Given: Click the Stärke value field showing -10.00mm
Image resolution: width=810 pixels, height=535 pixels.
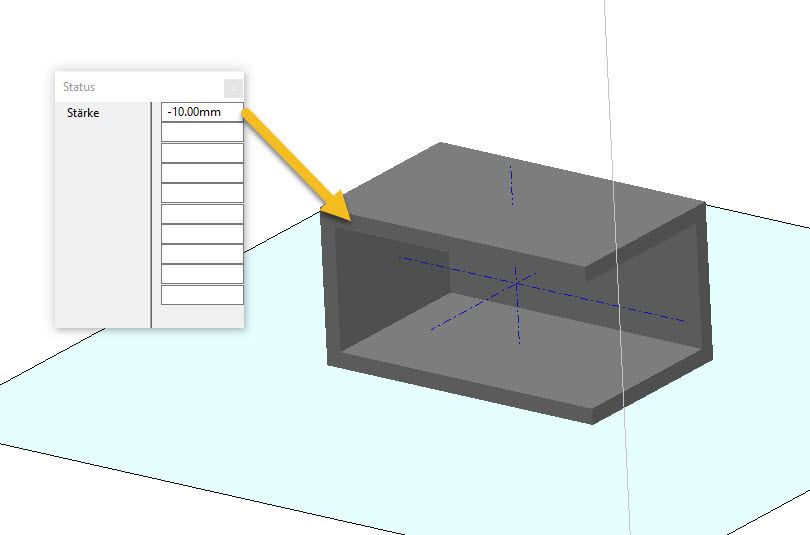Looking at the screenshot, I should (202, 112).
